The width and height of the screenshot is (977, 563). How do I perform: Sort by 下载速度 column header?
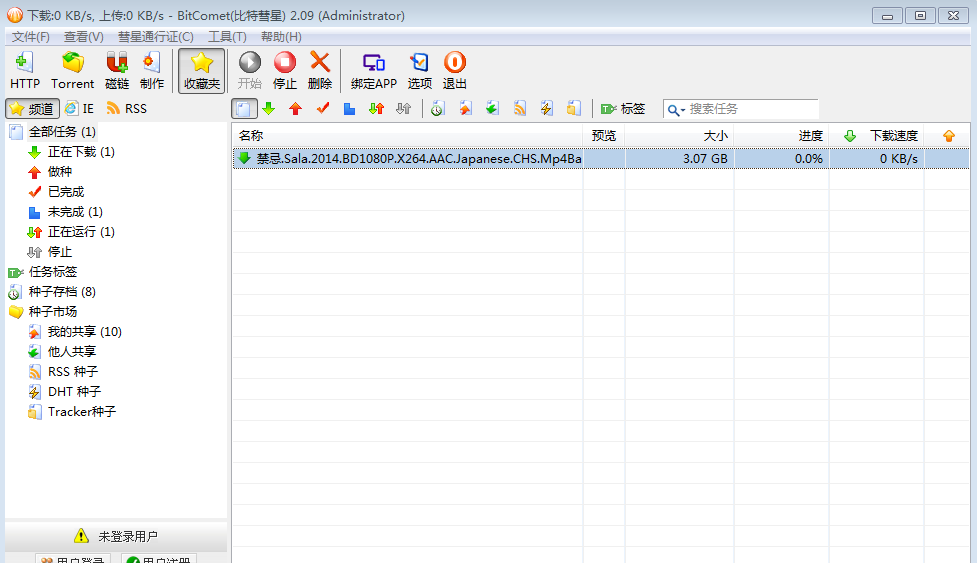[877, 136]
